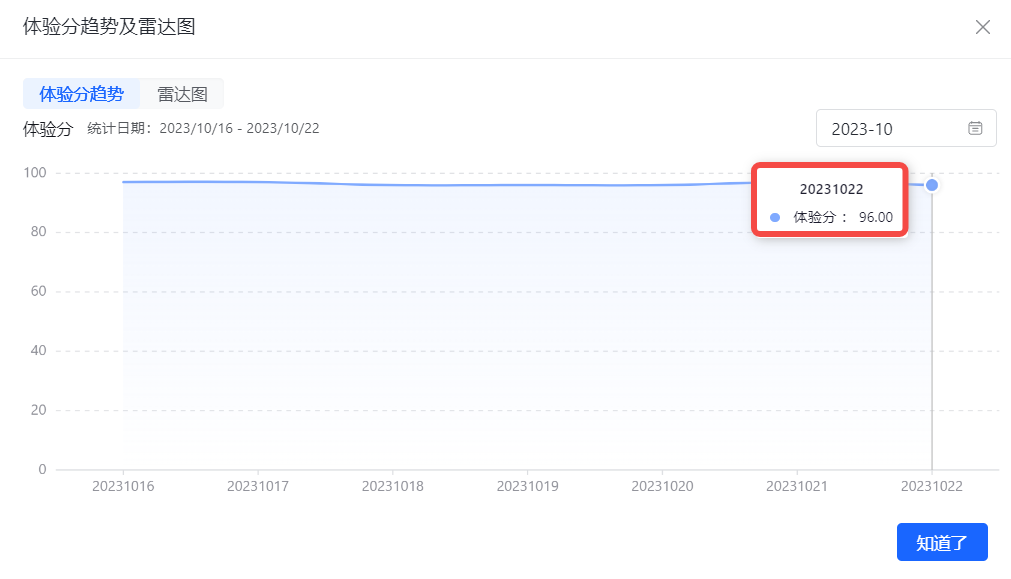Click the 20231022 title in the tooltip
This screenshot has width=1011, height=579.
830,189
